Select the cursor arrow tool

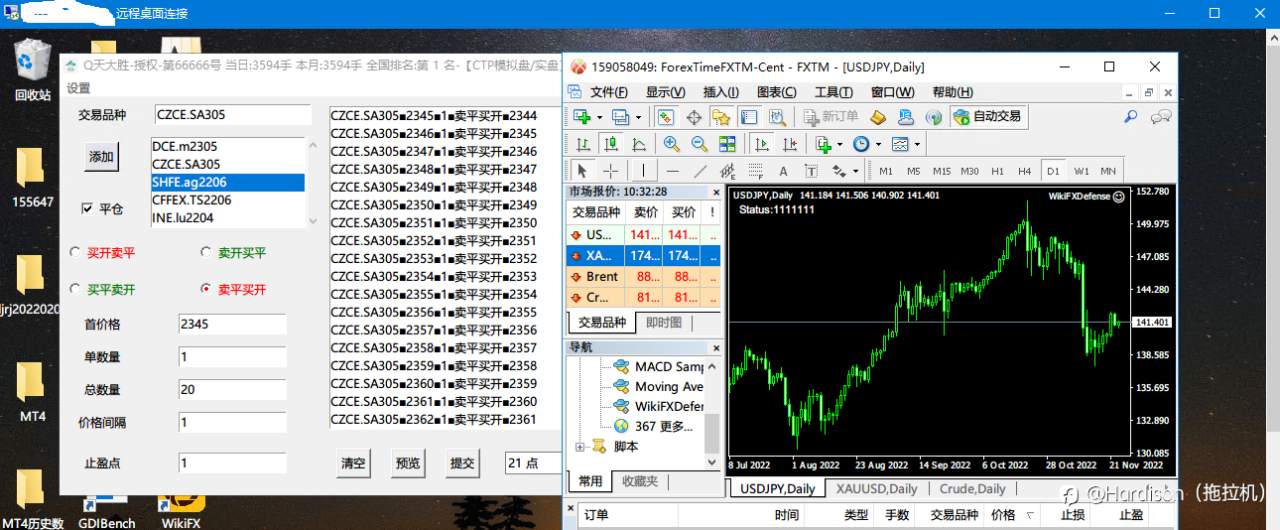(582, 171)
